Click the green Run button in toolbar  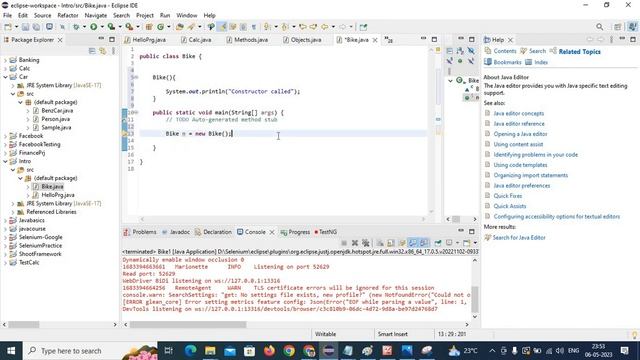coord(93,27)
